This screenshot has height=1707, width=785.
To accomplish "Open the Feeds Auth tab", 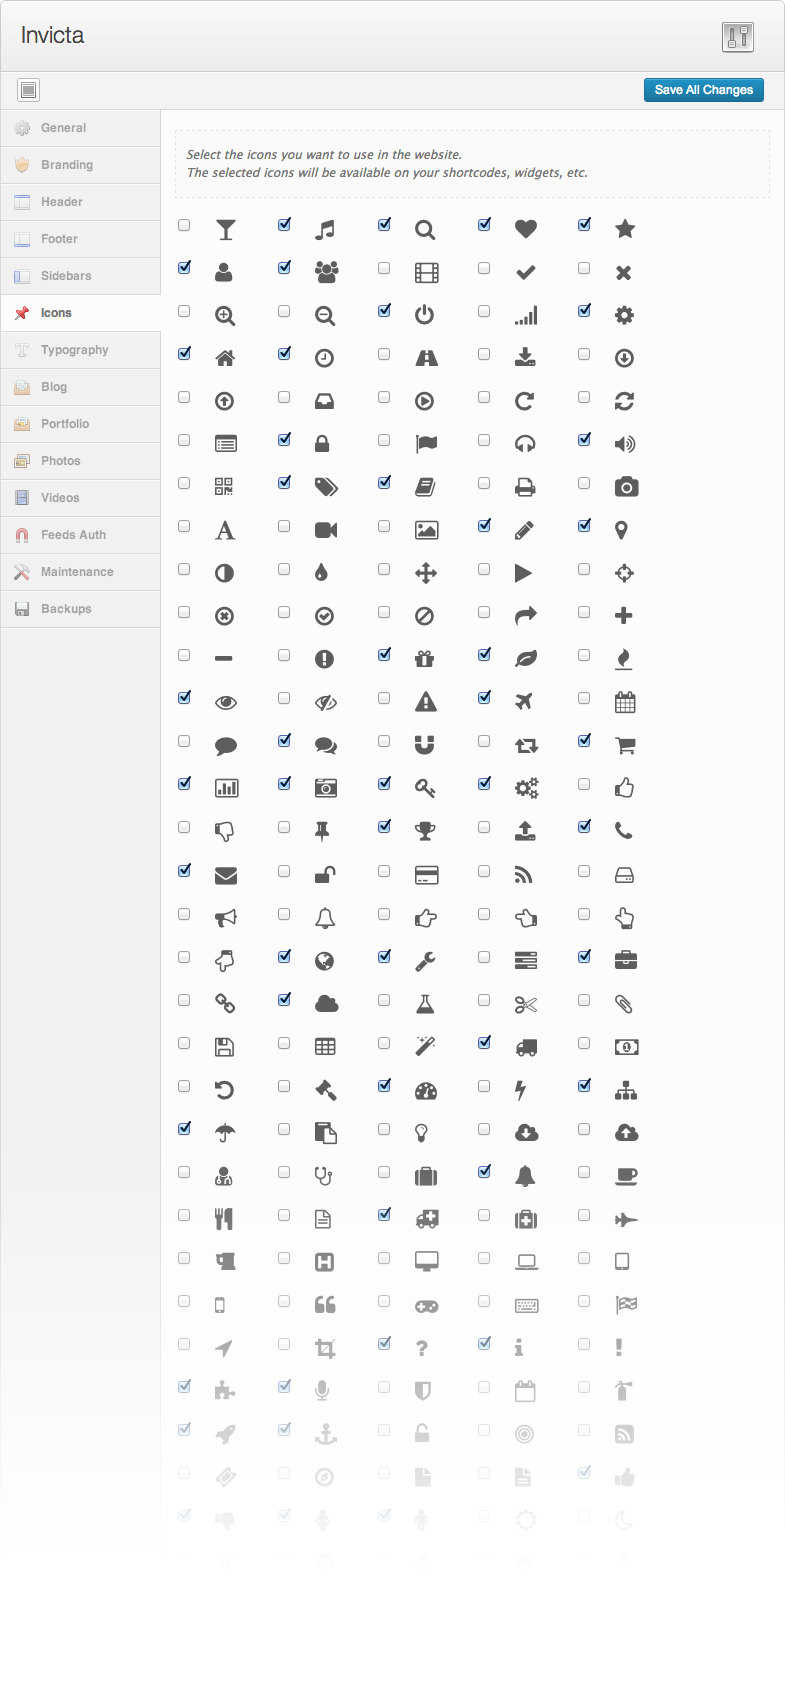I will coord(80,535).
